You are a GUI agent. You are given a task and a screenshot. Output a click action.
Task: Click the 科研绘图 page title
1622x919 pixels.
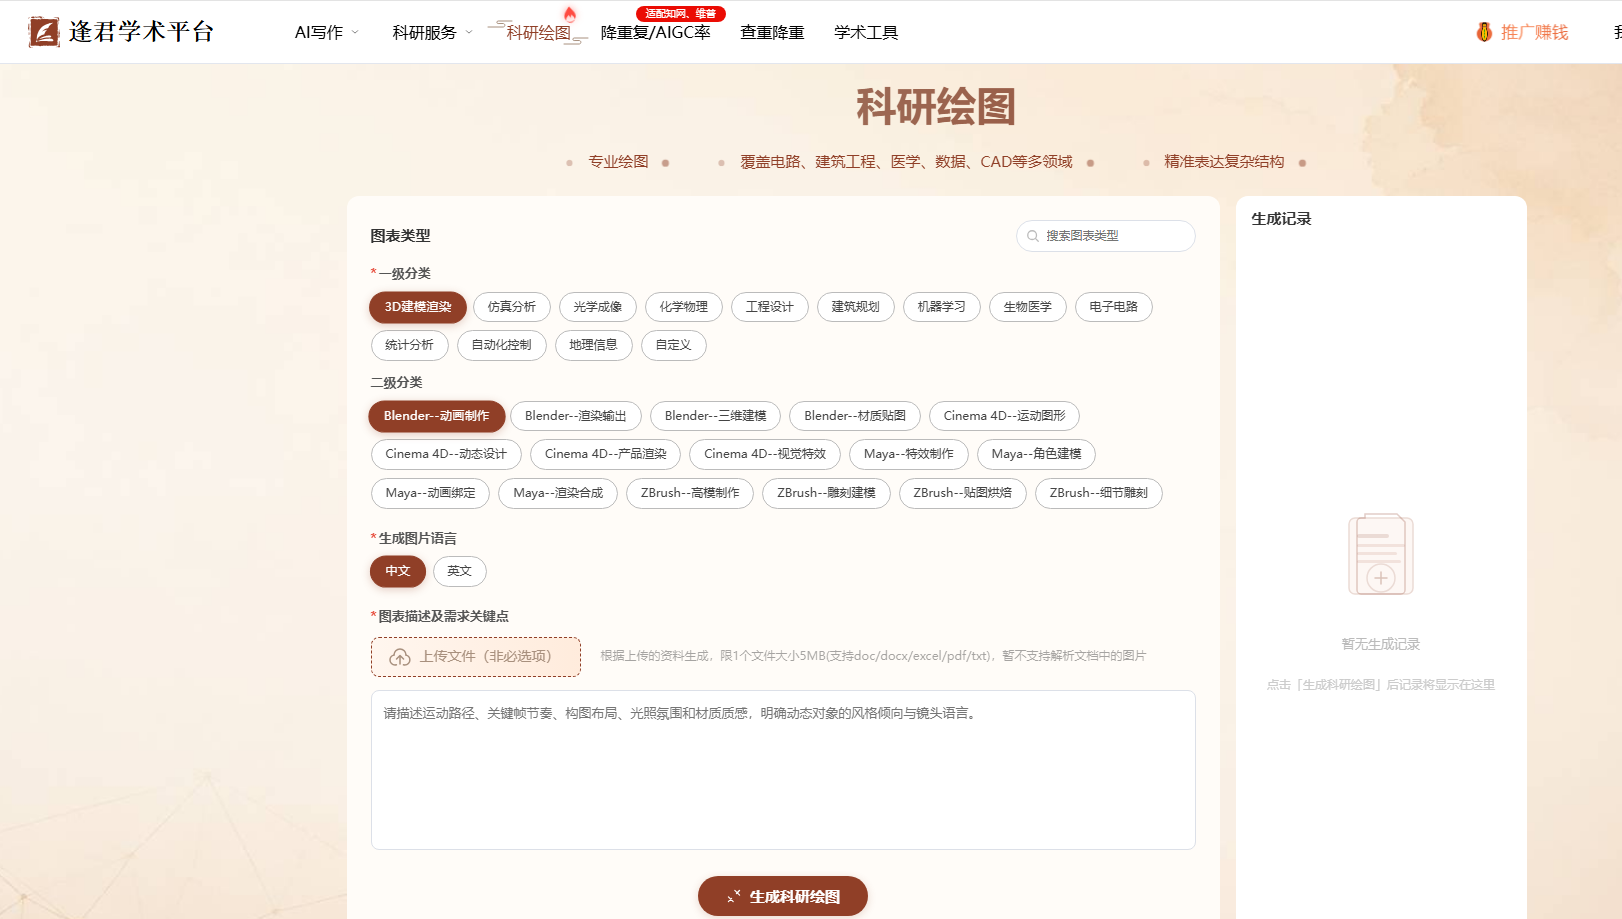936,107
